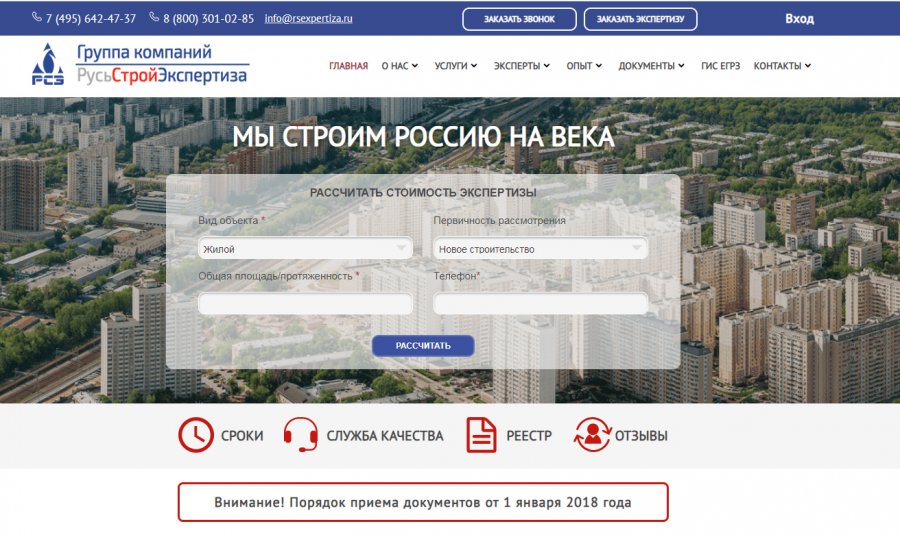
Task: Click the red clock СРОКИ icon
Action: coord(196,435)
